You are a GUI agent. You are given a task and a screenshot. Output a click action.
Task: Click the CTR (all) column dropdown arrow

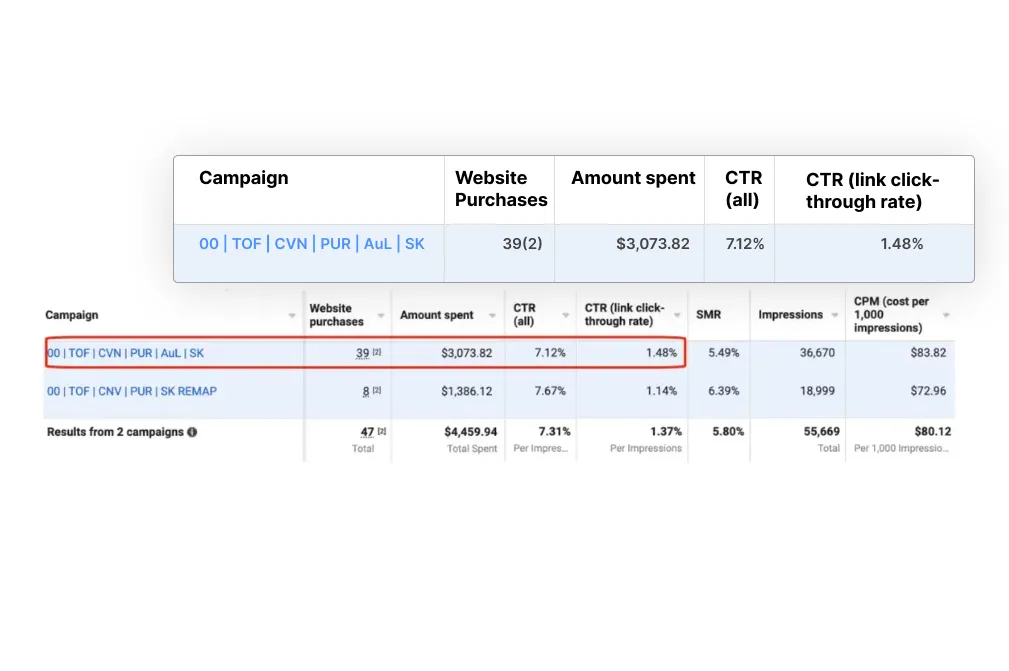[x=567, y=316]
